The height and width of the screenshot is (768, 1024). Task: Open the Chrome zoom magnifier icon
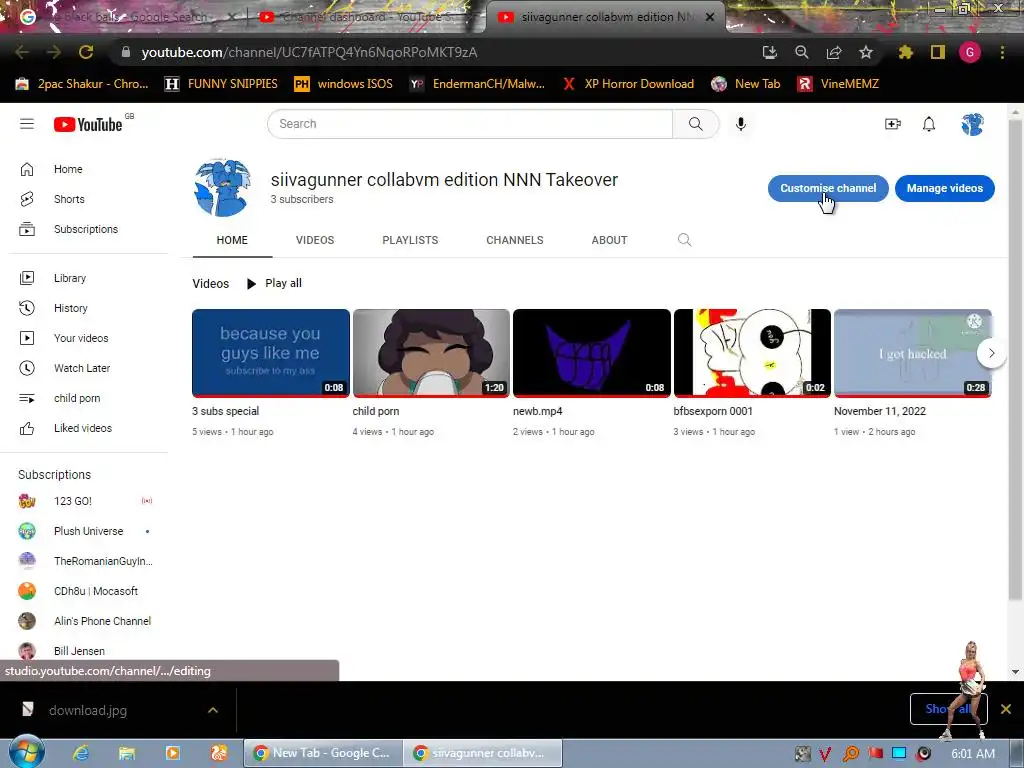(x=802, y=52)
